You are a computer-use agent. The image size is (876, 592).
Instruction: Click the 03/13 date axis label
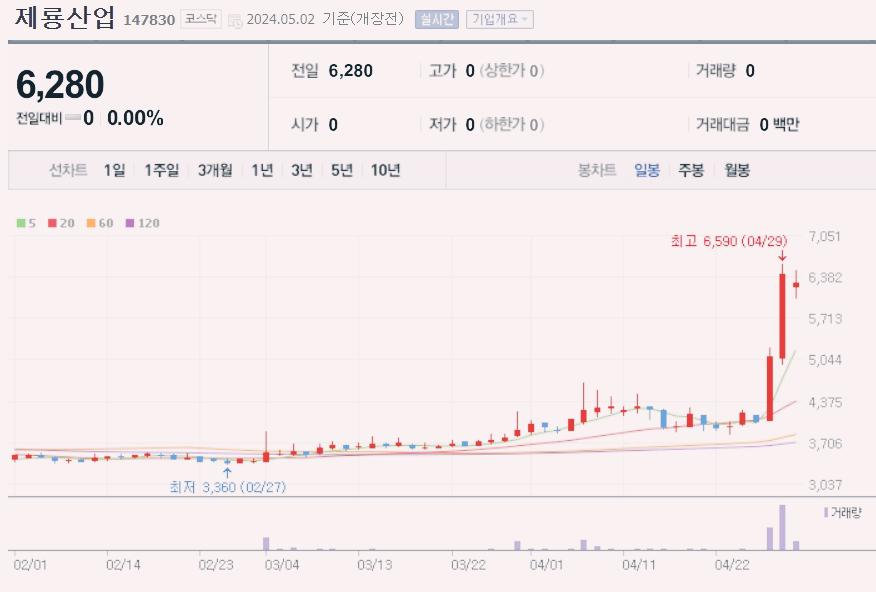tap(374, 565)
